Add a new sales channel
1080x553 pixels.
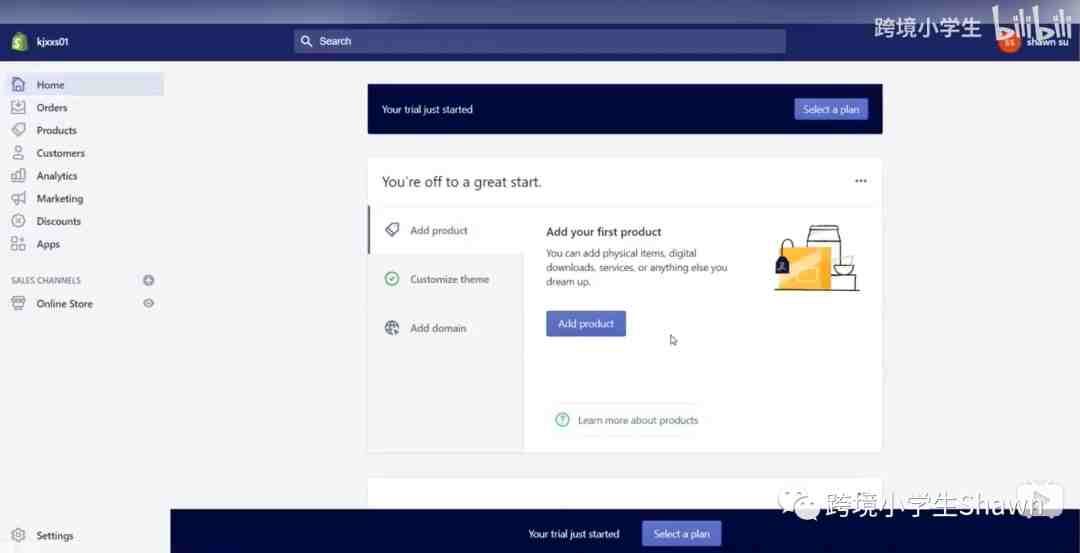tap(149, 281)
